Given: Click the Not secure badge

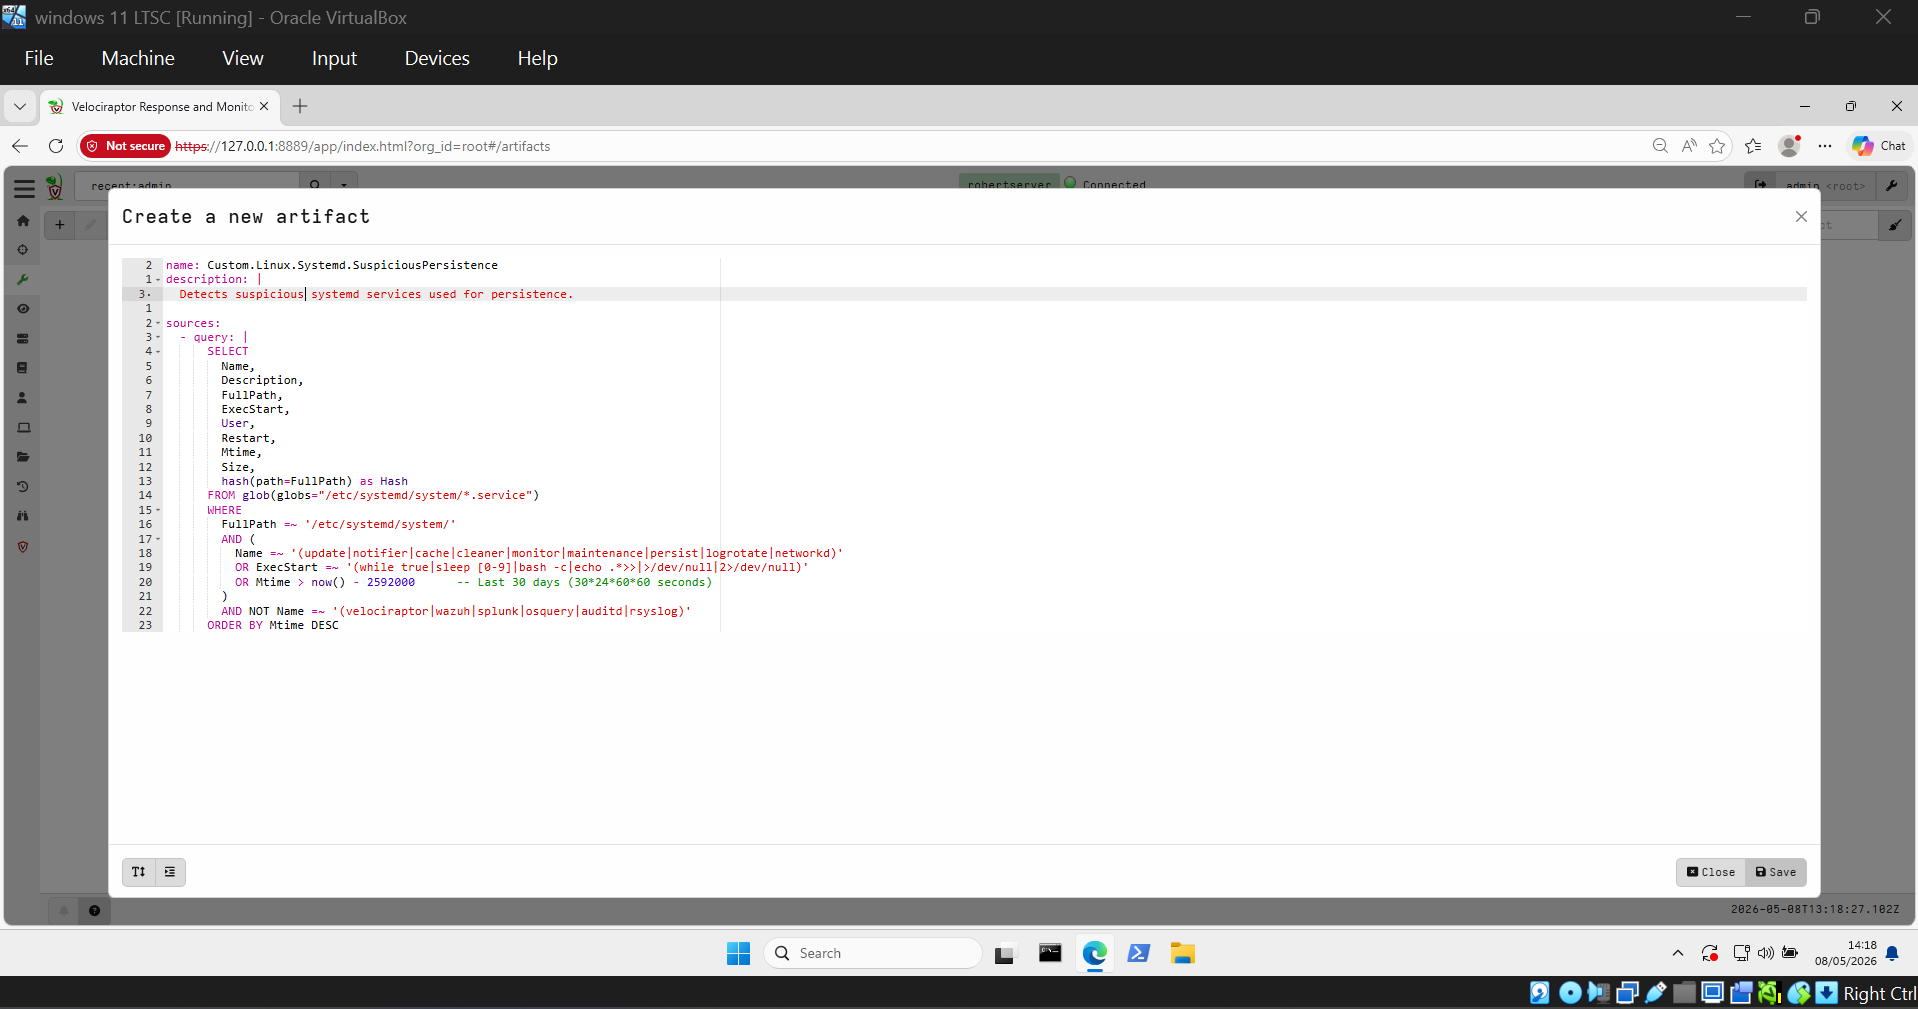Looking at the screenshot, I should pyautogui.click(x=126, y=146).
